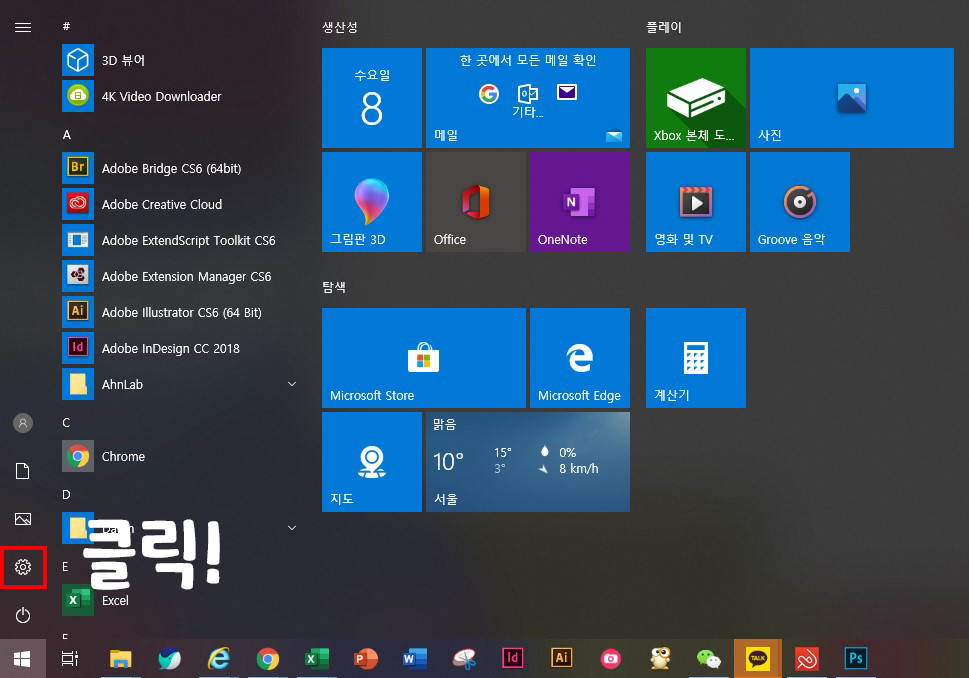Open Illustrator from taskbar
The height and width of the screenshot is (678, 969).
[562, 658]
